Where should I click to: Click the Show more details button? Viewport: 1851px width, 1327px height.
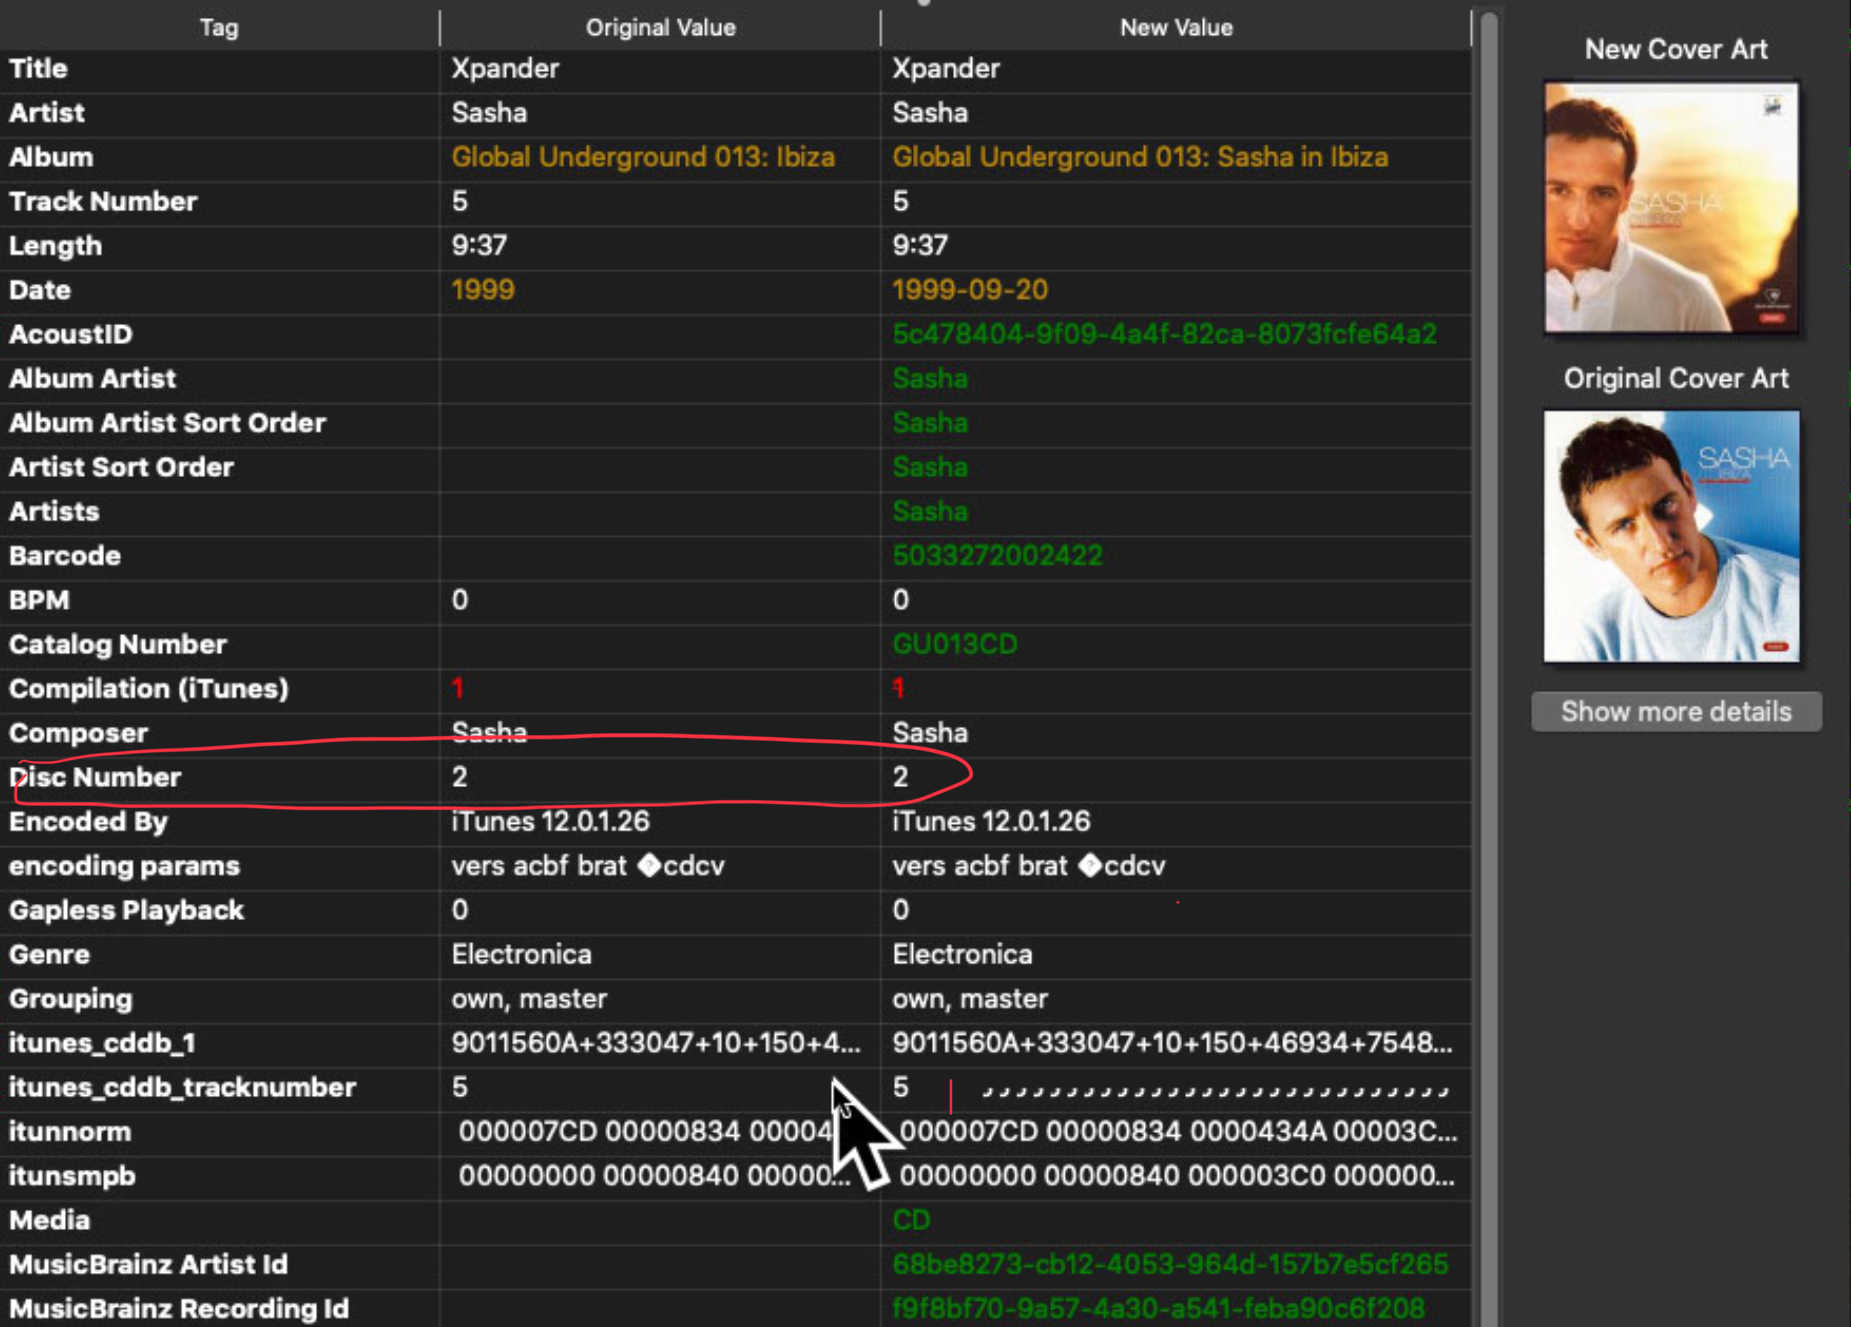(1675, 712)
